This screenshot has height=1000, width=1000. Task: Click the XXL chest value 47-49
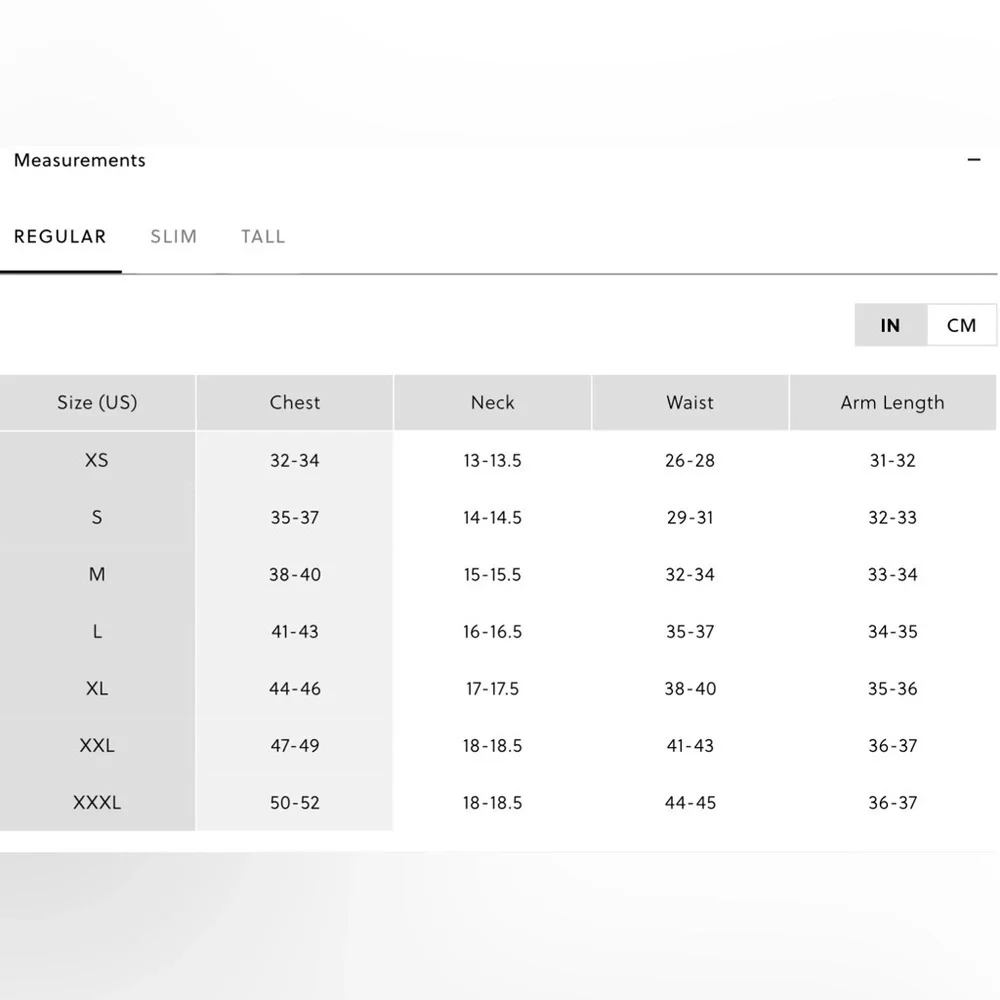[295, 746]
